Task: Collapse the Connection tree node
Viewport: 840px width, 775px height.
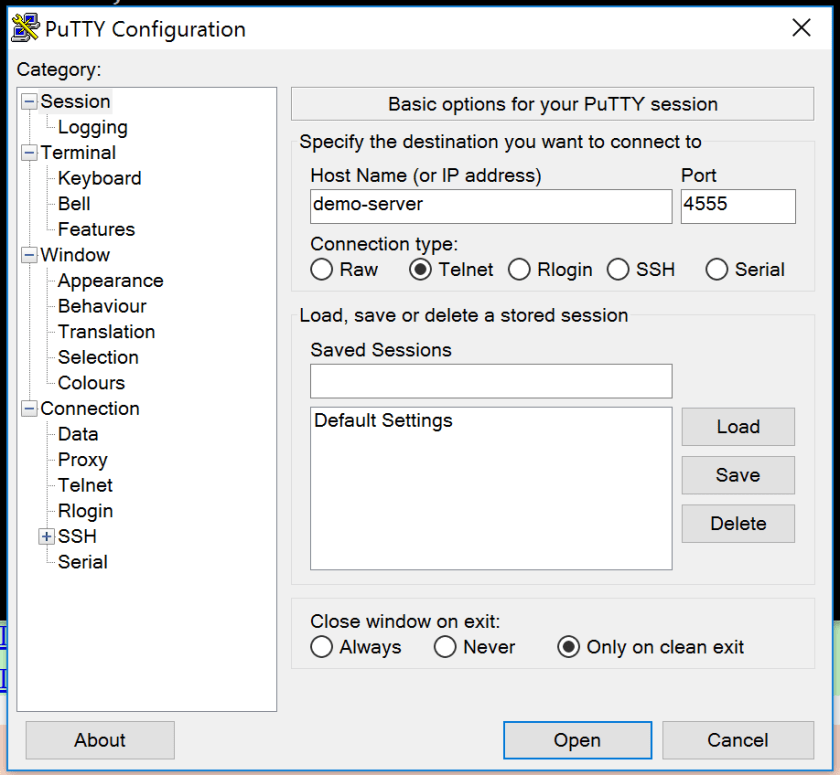Action: (x=29, y=409)
